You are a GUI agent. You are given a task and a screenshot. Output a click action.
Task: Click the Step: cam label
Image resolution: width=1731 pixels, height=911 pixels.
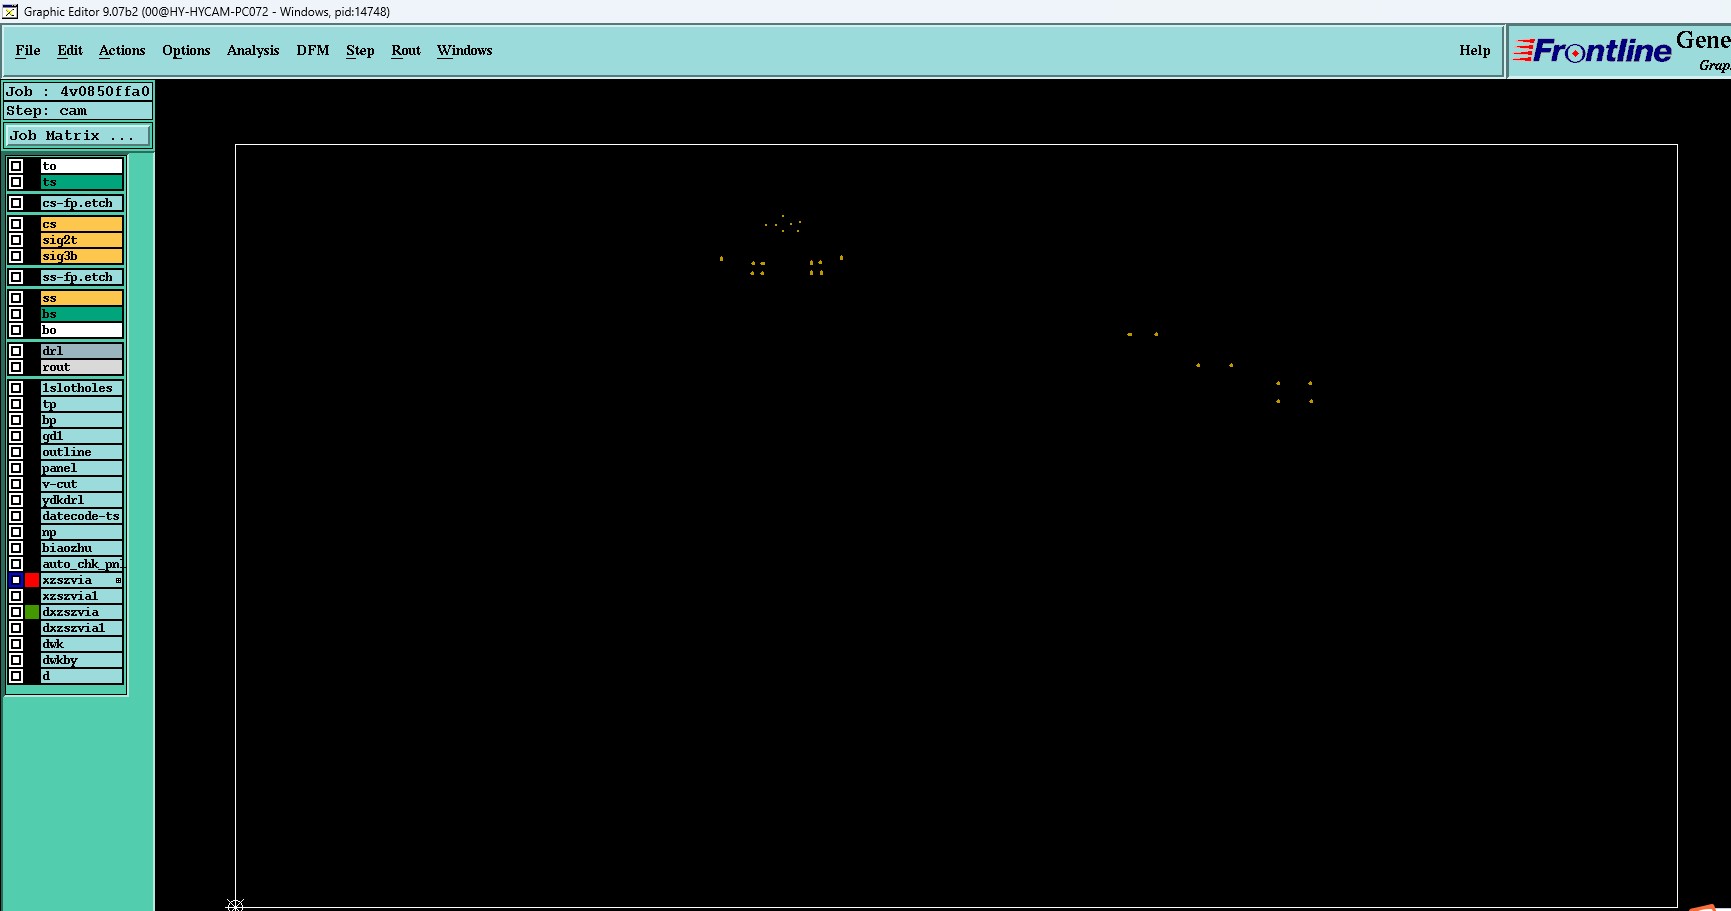click(78, 111)
